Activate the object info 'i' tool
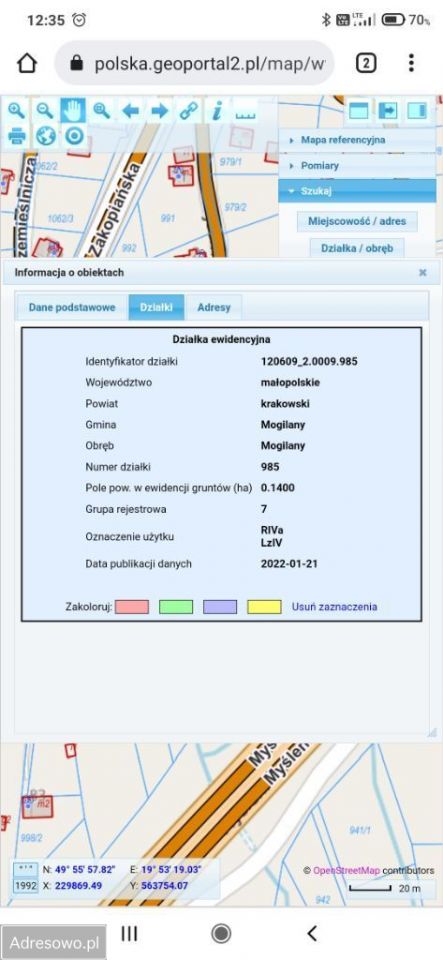This screenshot has width=443, height=960. [216, 110]
